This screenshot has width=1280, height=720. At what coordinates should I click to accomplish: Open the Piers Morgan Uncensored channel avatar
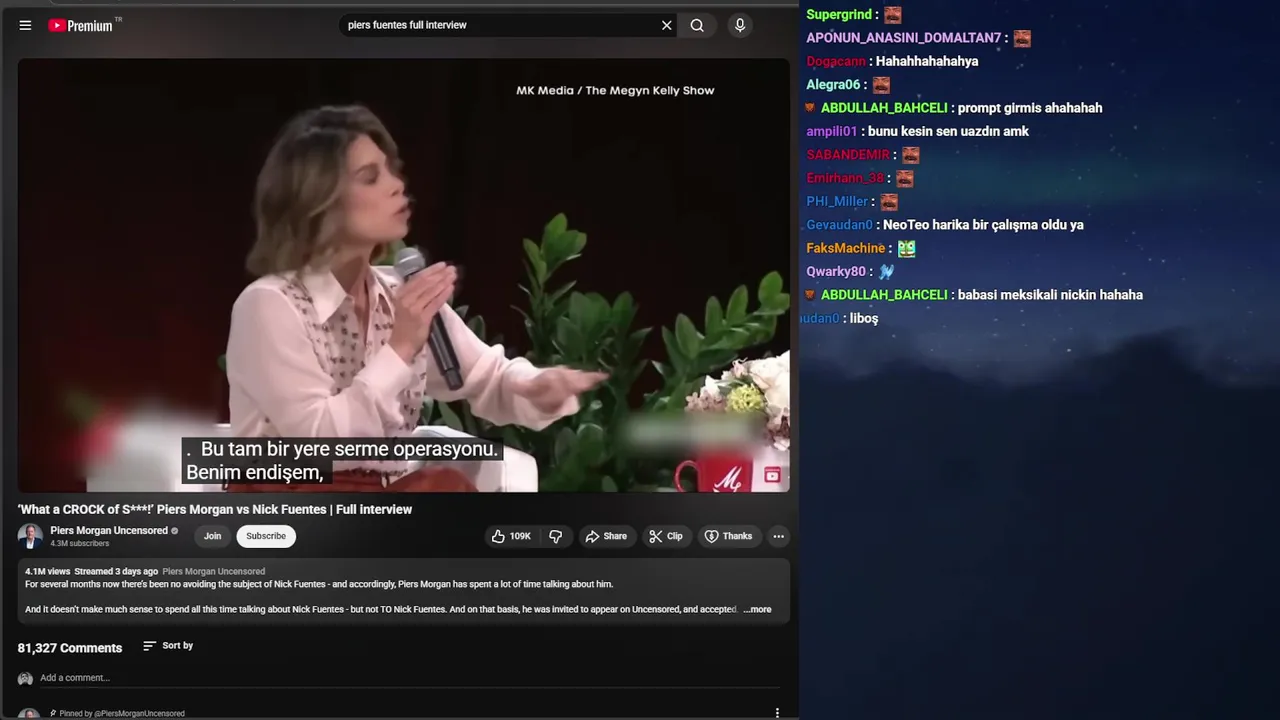coord(30,536)
